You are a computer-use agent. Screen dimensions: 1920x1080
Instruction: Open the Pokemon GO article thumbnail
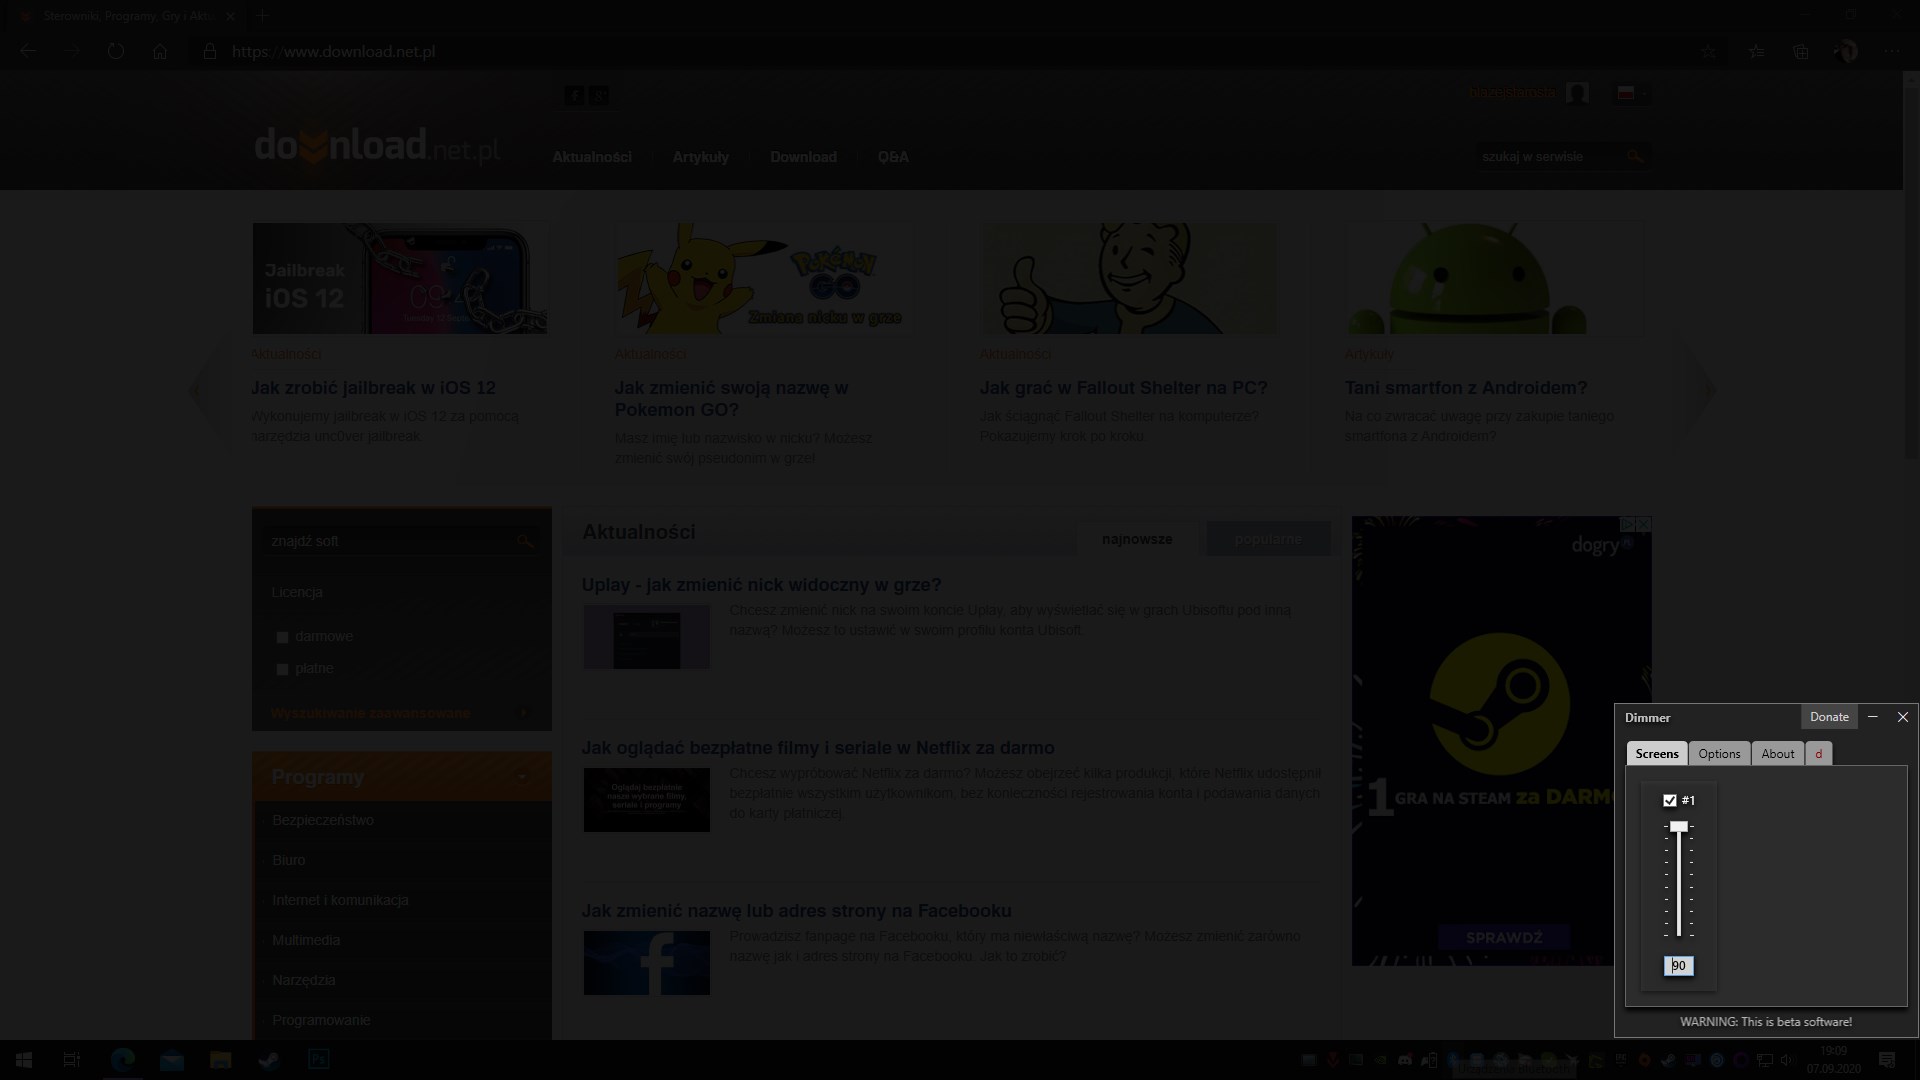pyautogui.click(x=763, y=278)
